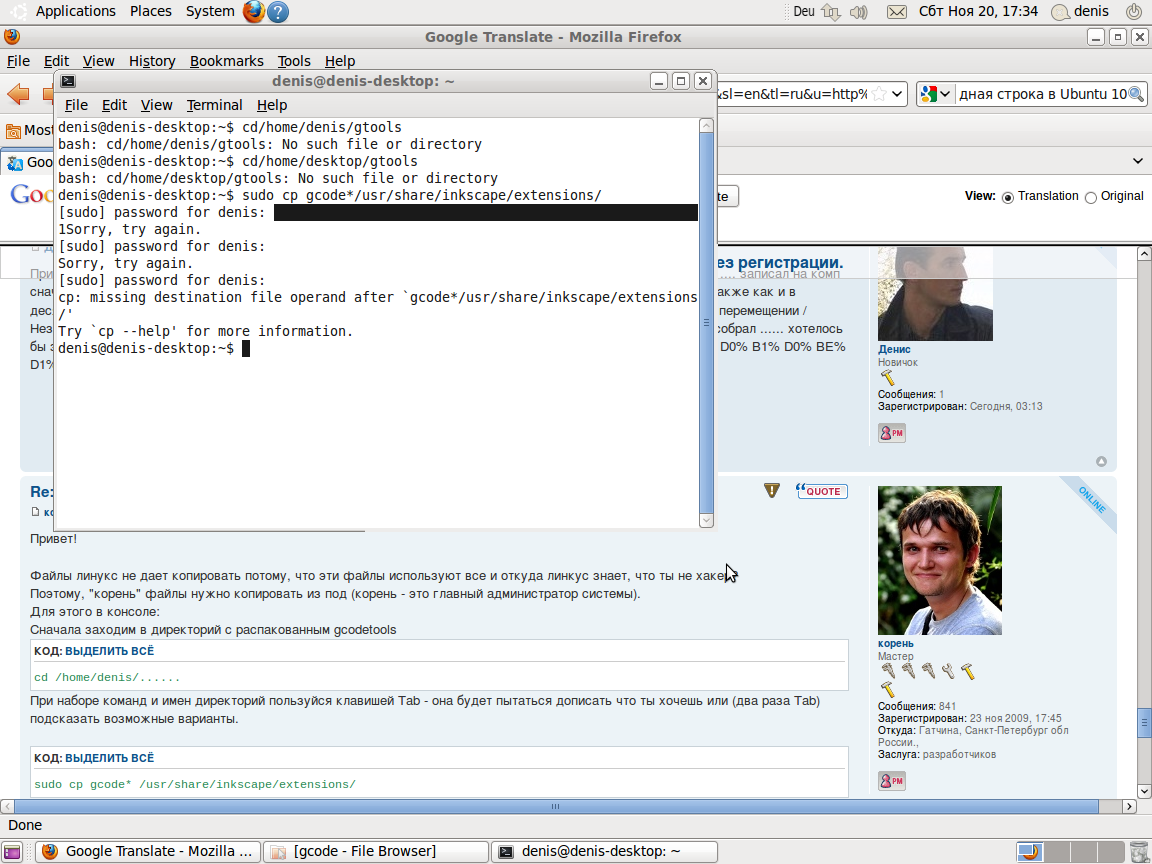Open the help icon in top panel
This screenshot has height=864, width=1152.
tap(278, 12)
